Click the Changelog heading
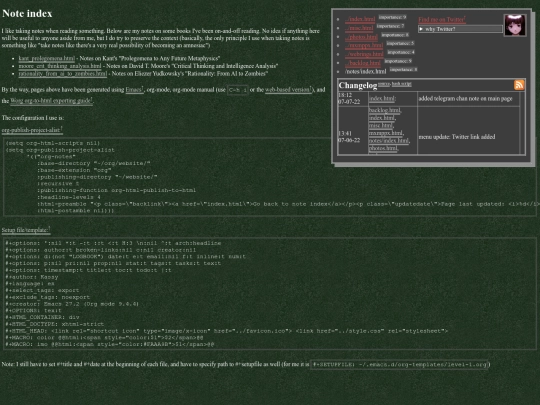The image size is (540, 405). tap(358, 85)
